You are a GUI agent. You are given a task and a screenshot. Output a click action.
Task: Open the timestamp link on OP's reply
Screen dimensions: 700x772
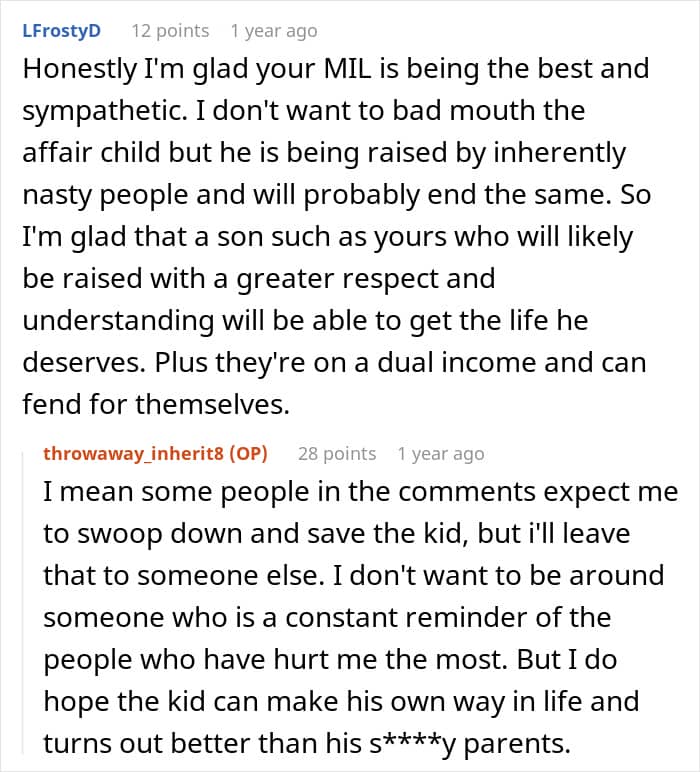coord(440,454)
